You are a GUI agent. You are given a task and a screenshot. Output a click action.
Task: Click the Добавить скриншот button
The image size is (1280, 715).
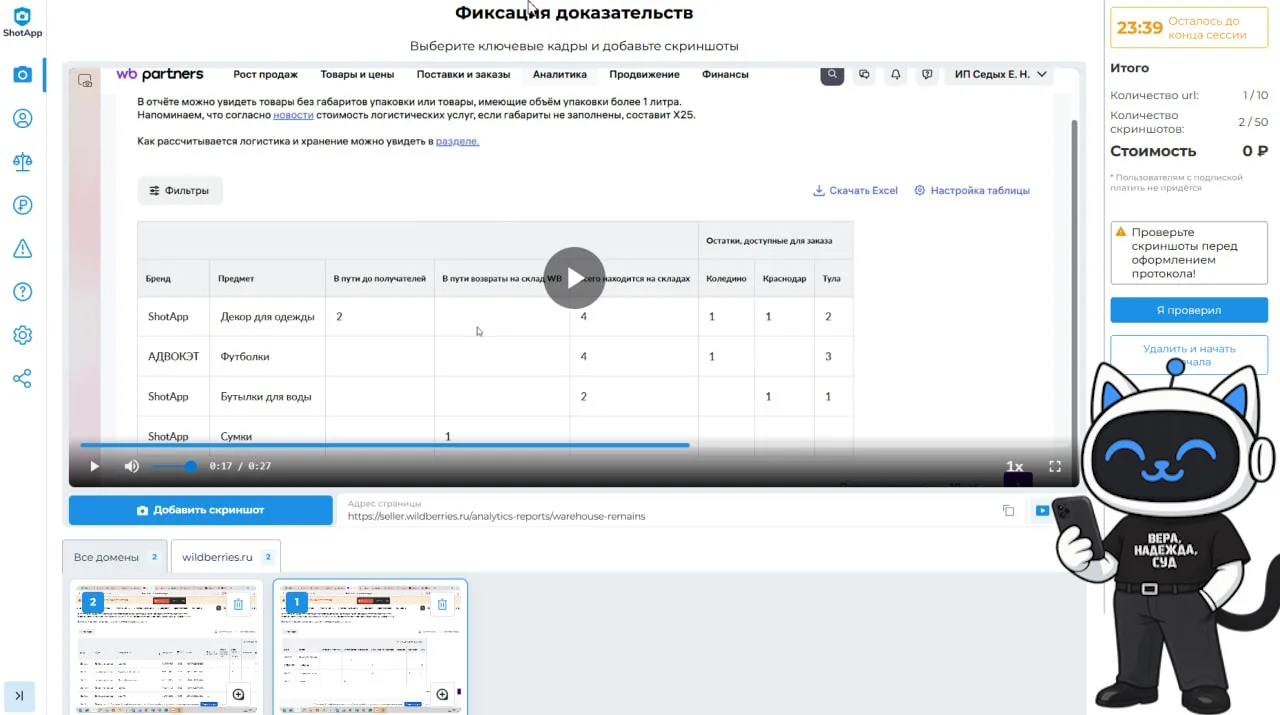(x=200, y=510)
